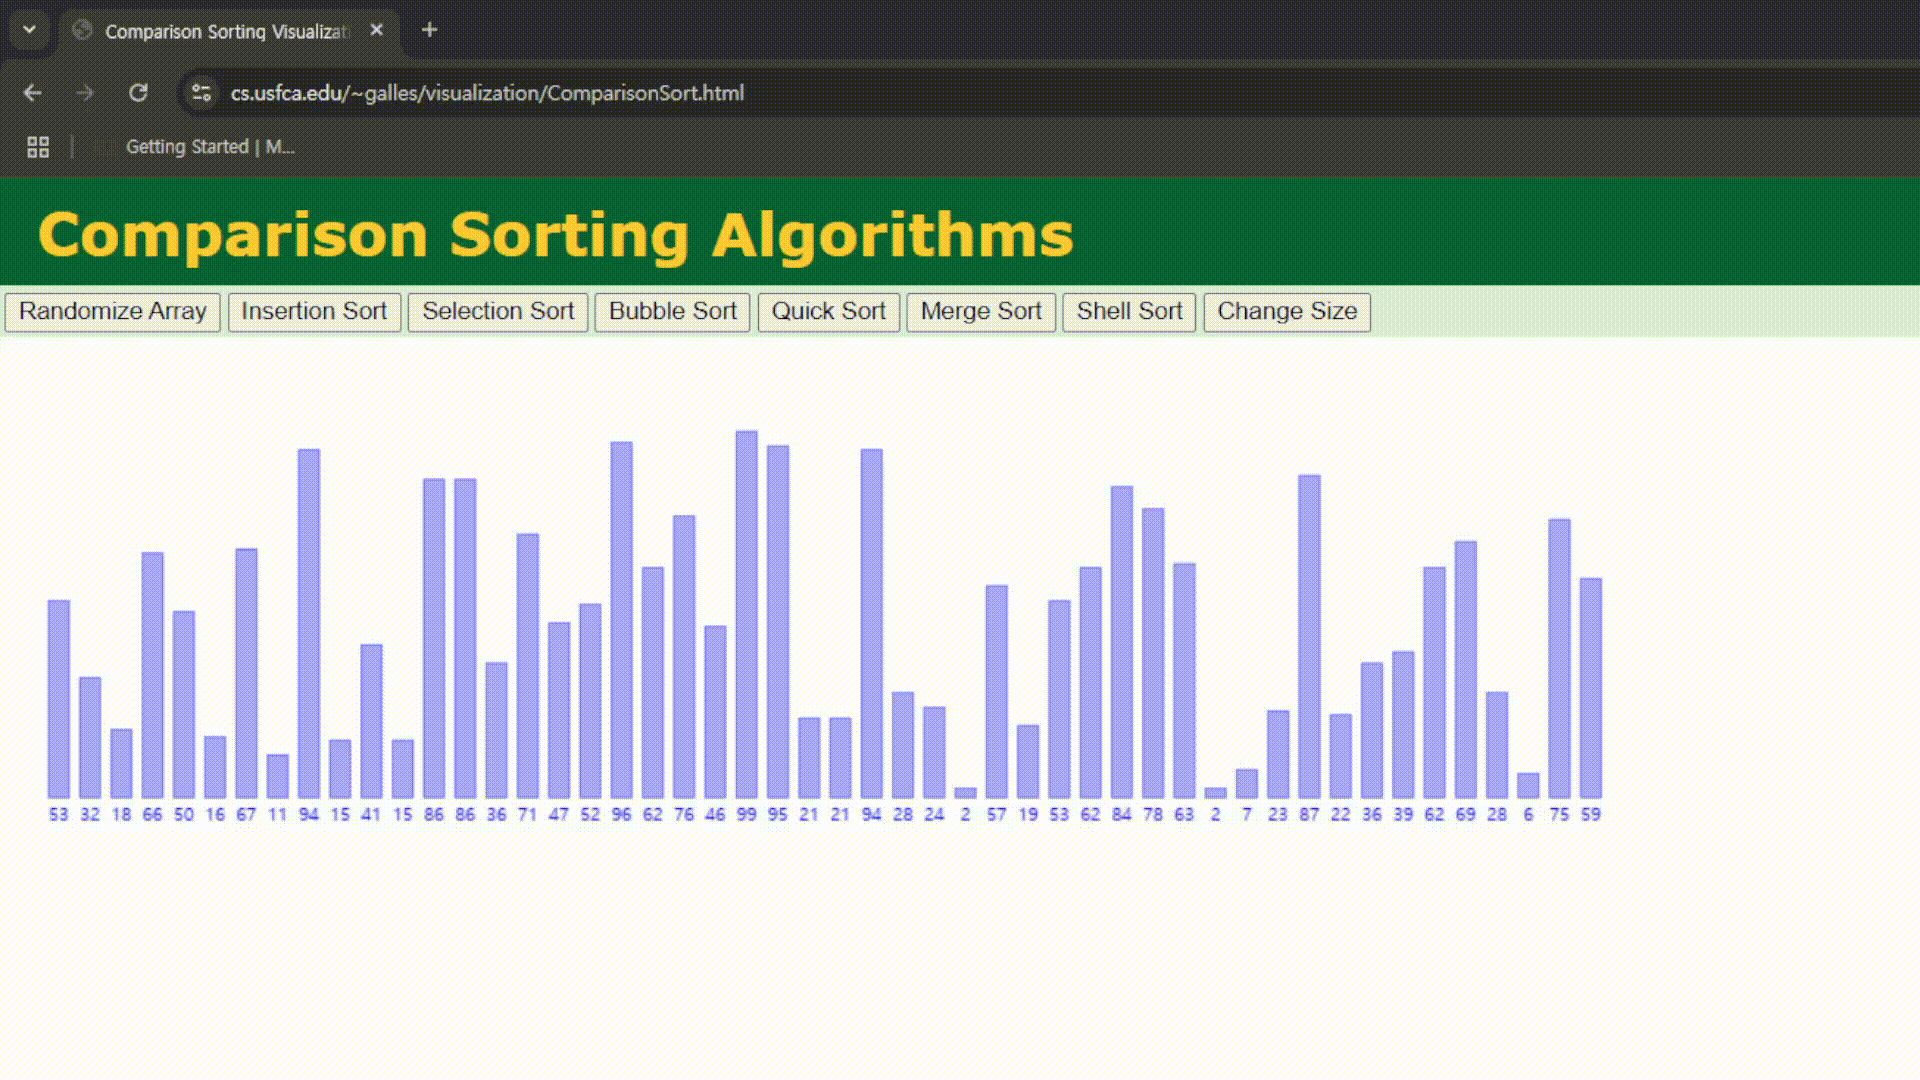Open site information icon in address bar

pos(201,93)
